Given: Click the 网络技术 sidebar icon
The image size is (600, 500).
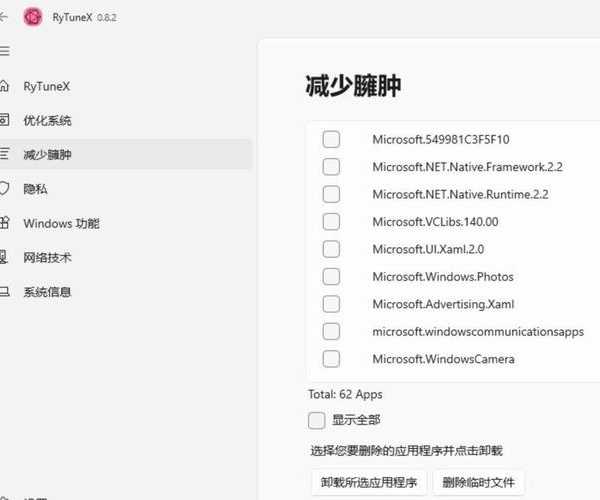Looking at the screenshot, I should [x=5, y=257].
